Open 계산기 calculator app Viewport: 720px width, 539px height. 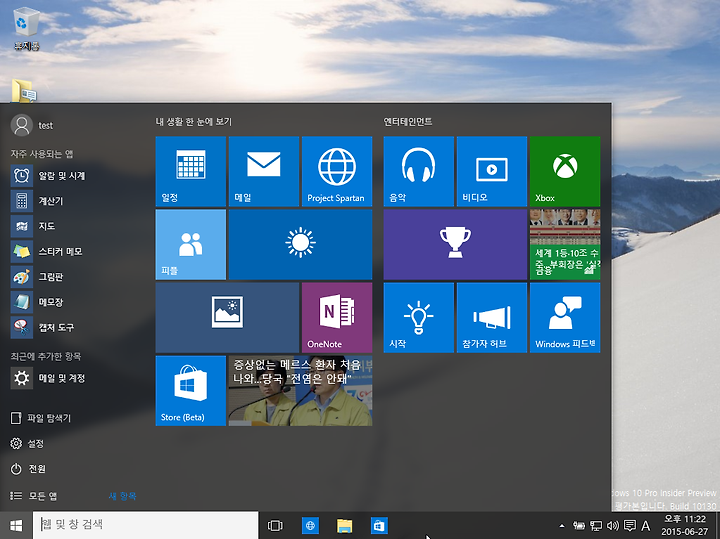[37, 201]
